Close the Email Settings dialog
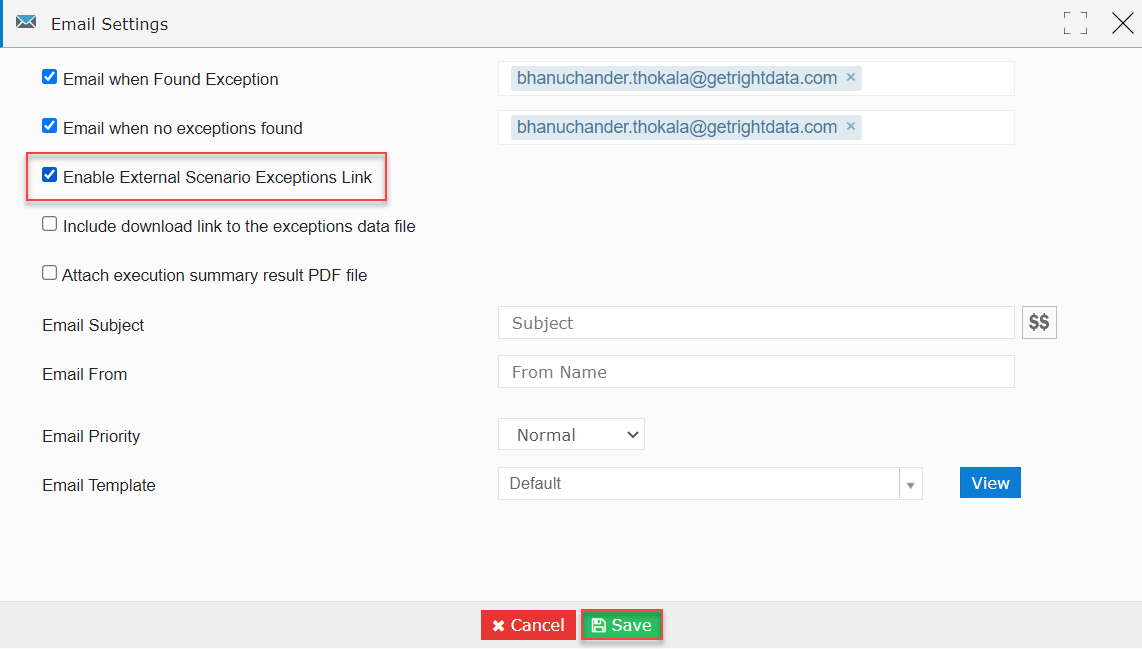The height and width of the screenshot is (649, 1142). pyautogui.click(x=1122, y=23)
